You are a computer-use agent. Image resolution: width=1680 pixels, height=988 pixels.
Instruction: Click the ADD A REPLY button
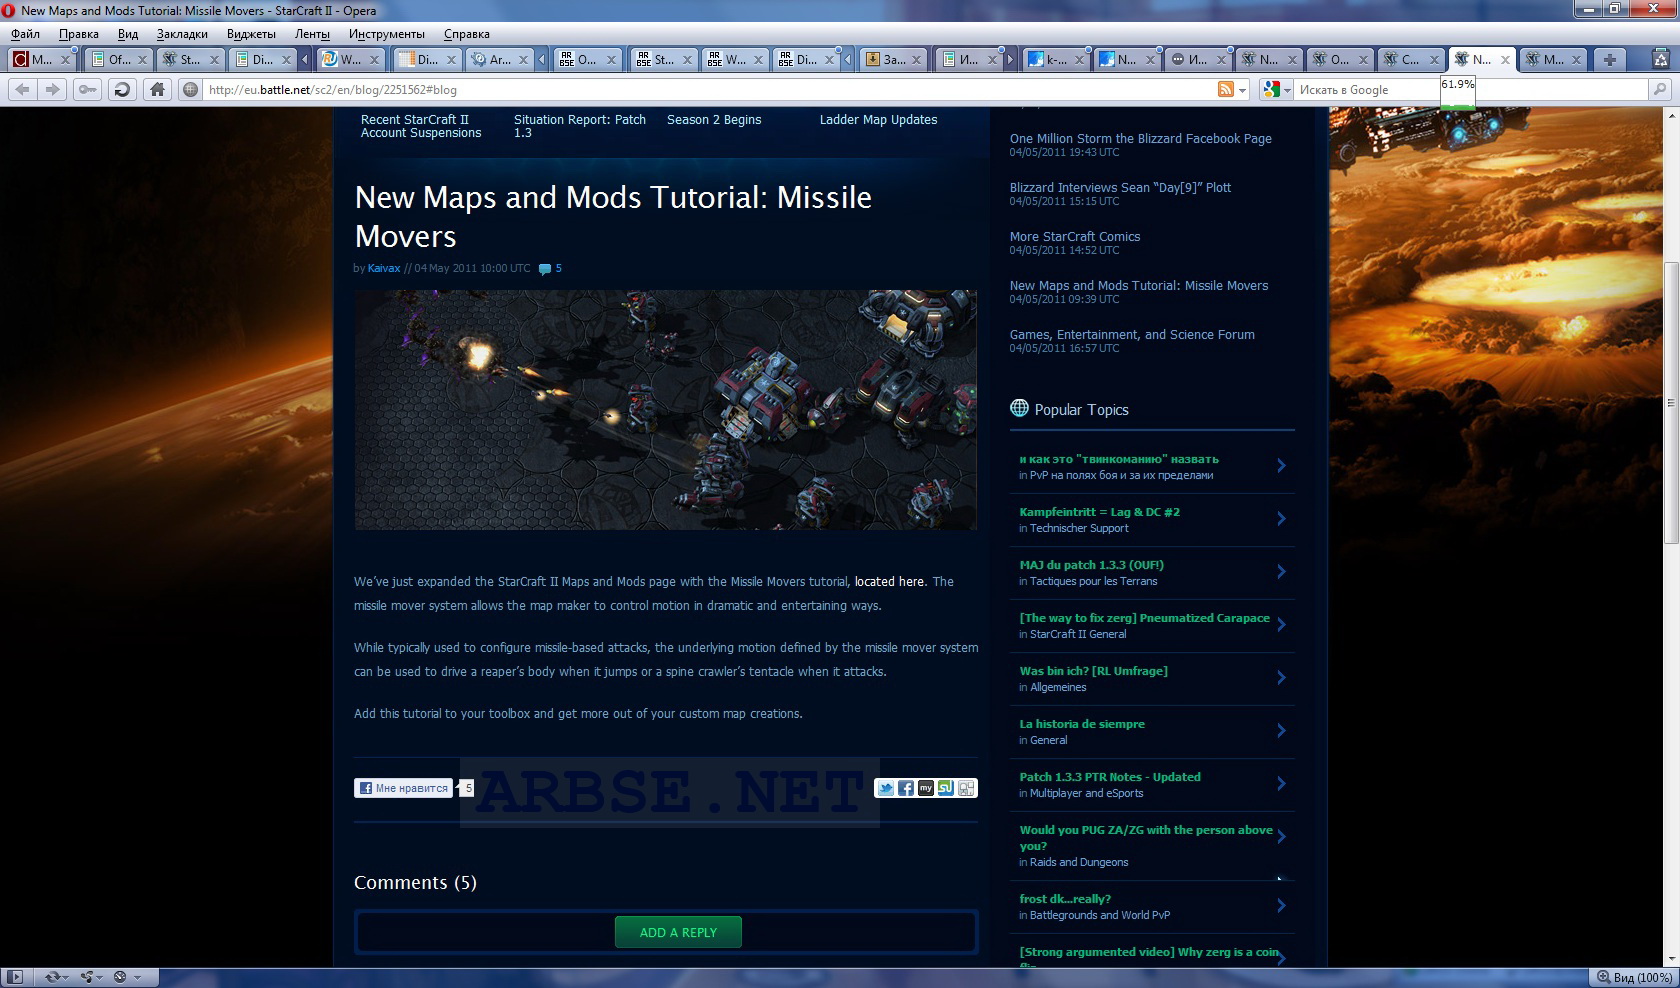pyautogui.click(x=678, y=932)
